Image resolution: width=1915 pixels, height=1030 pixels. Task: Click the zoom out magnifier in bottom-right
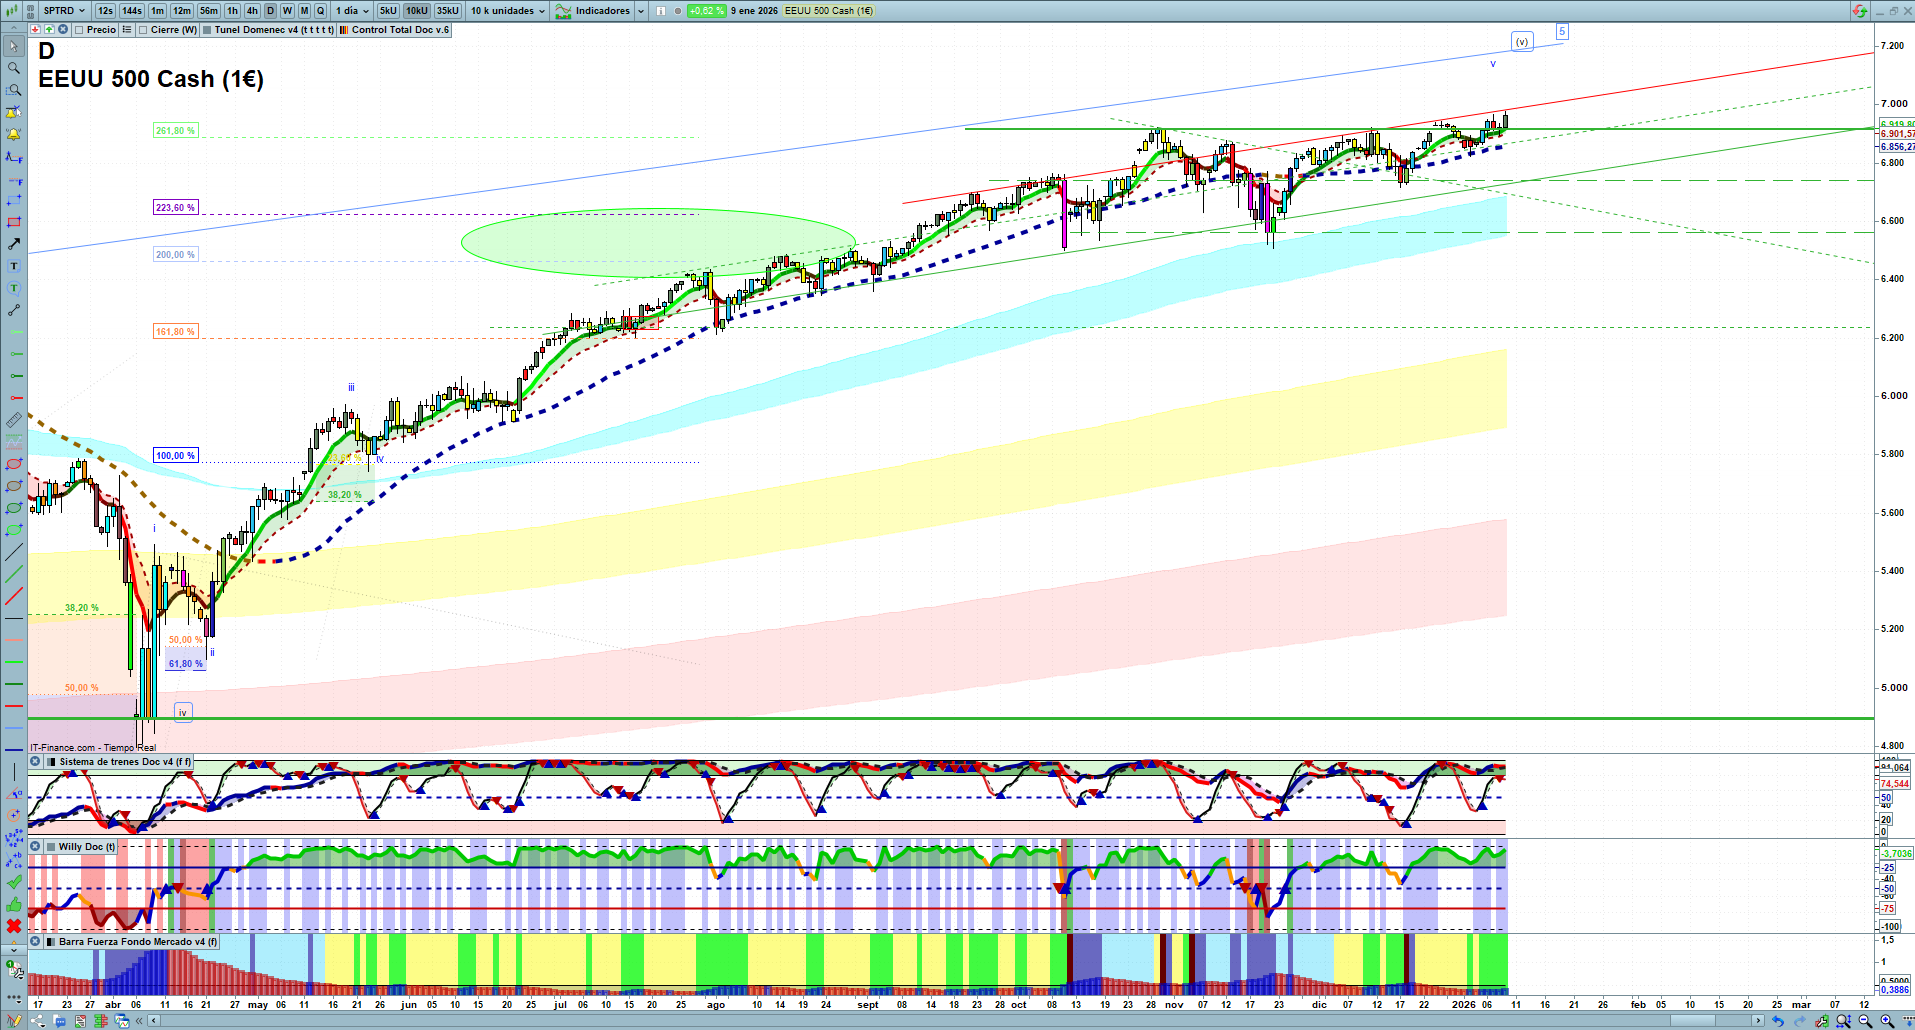coord(1865,1021)
